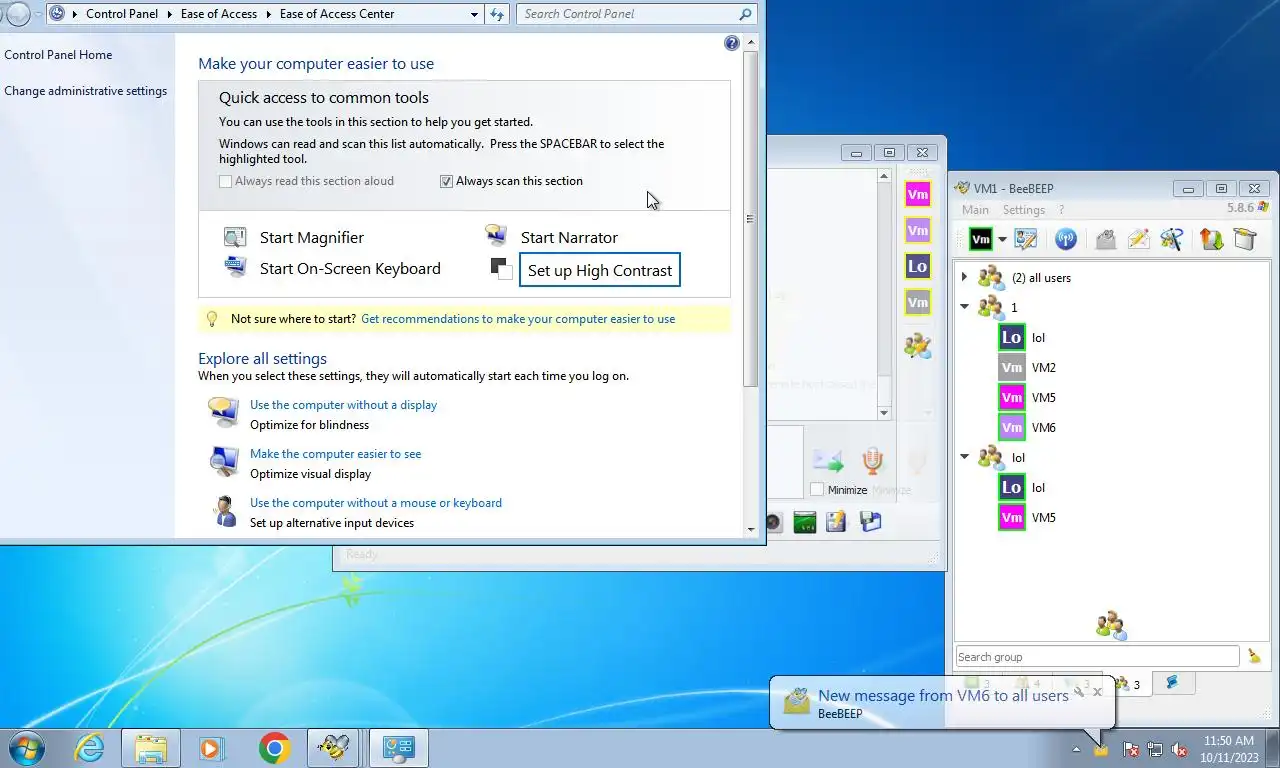Expand the breadcrumb arrow after Control Panel
1280x768 pixels.
168,14
